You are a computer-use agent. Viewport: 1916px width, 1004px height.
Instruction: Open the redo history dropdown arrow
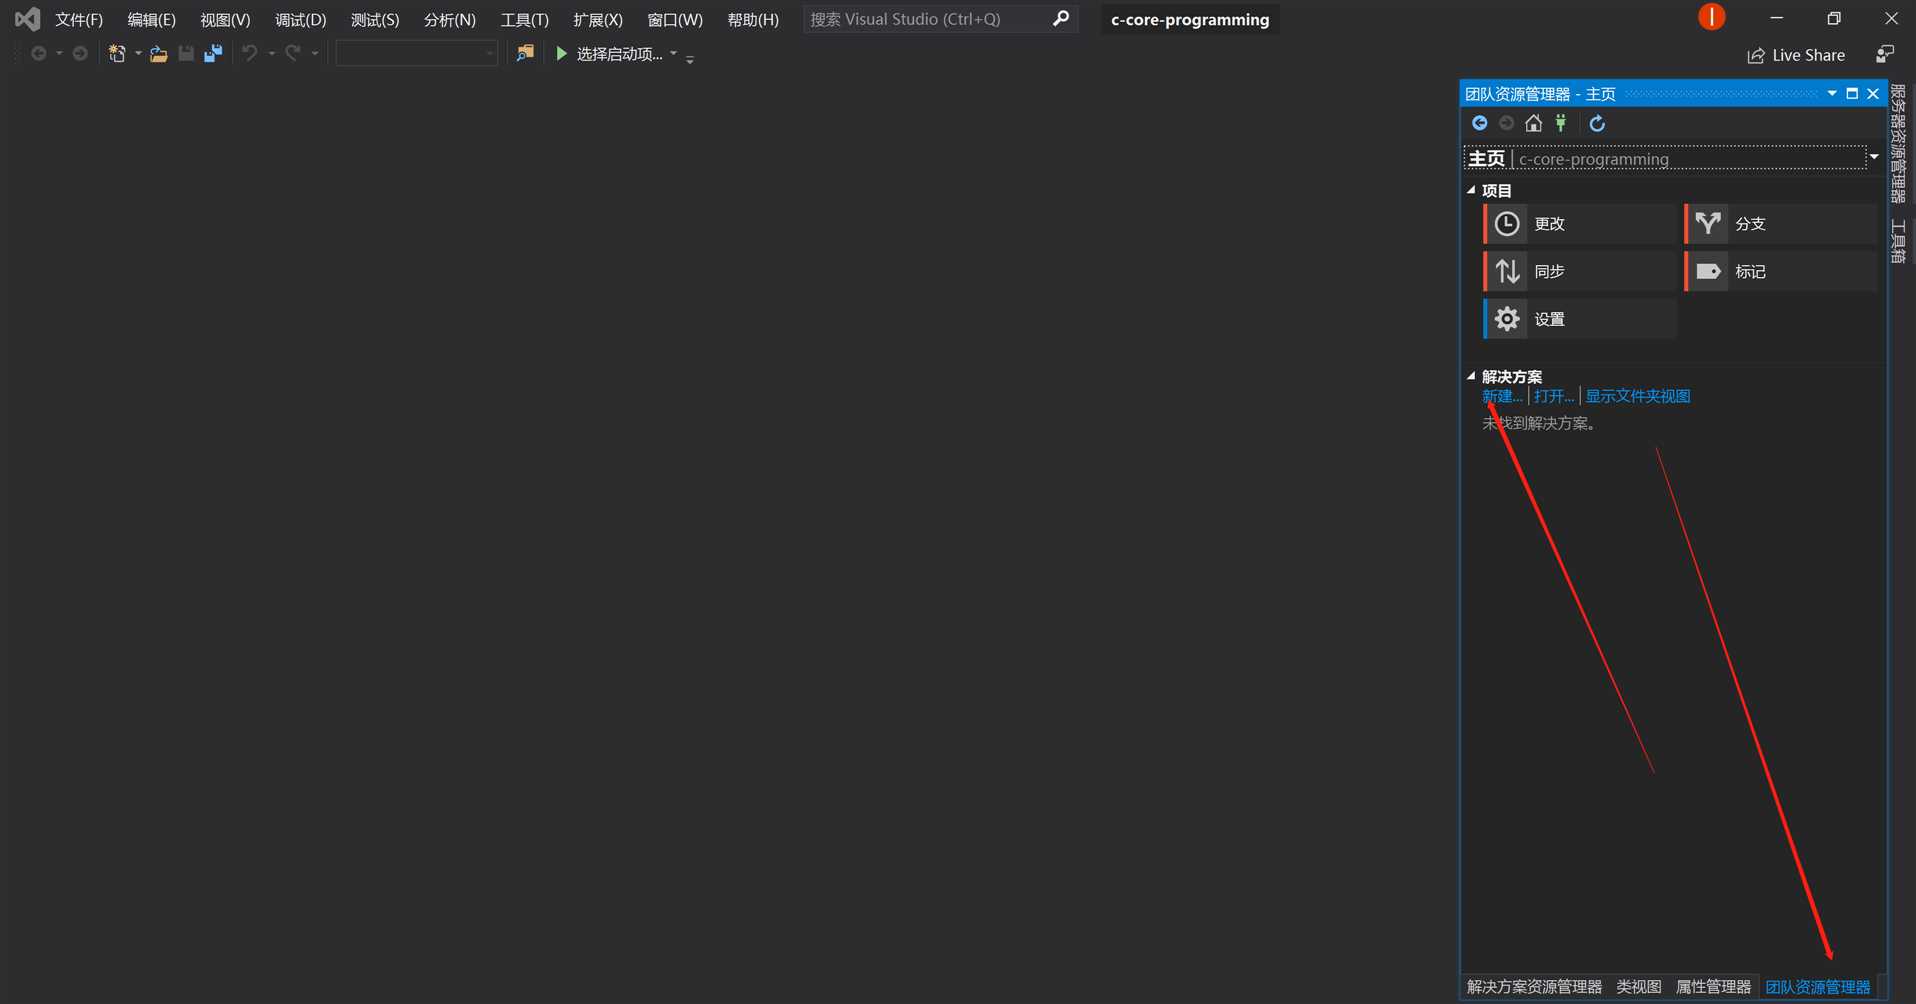(x=314, y=54)
